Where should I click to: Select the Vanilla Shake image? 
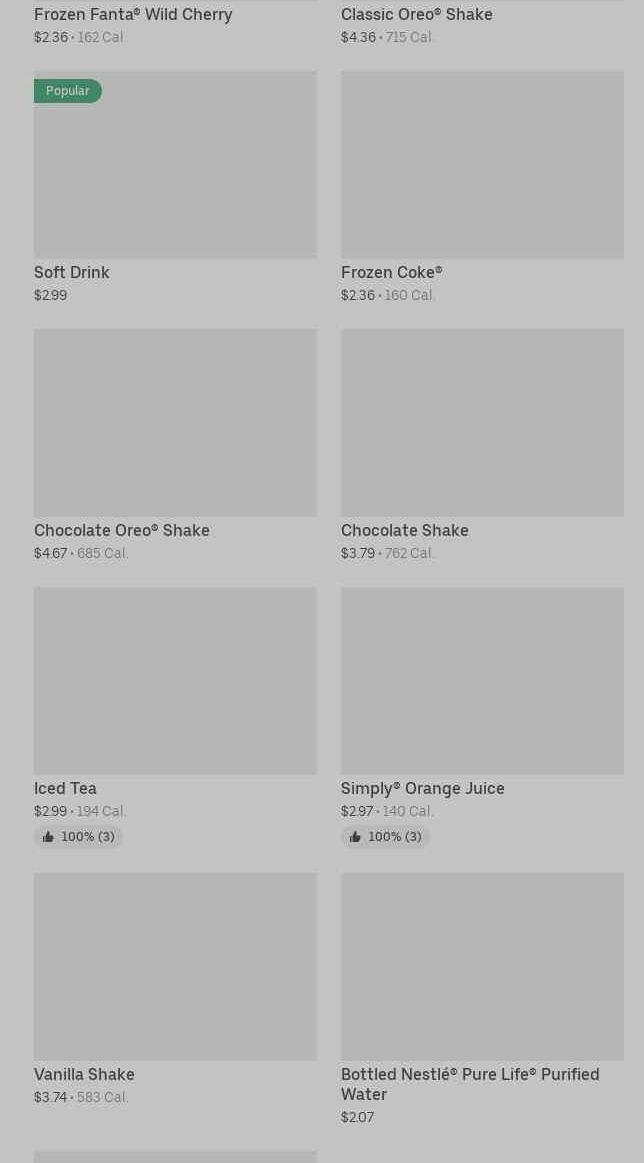coord(175,967)
